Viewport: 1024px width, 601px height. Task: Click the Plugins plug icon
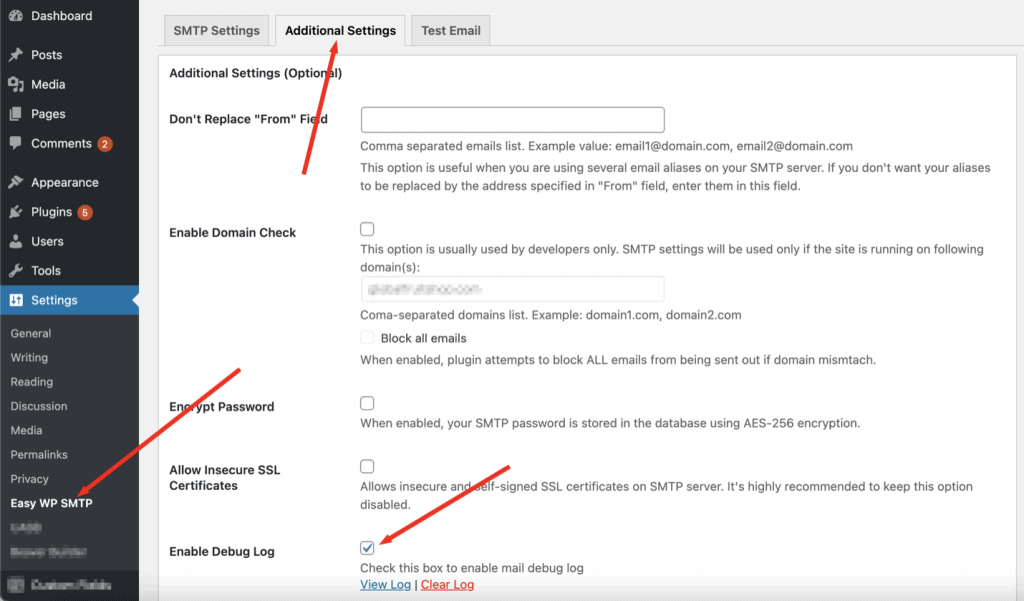coord(16,212)
